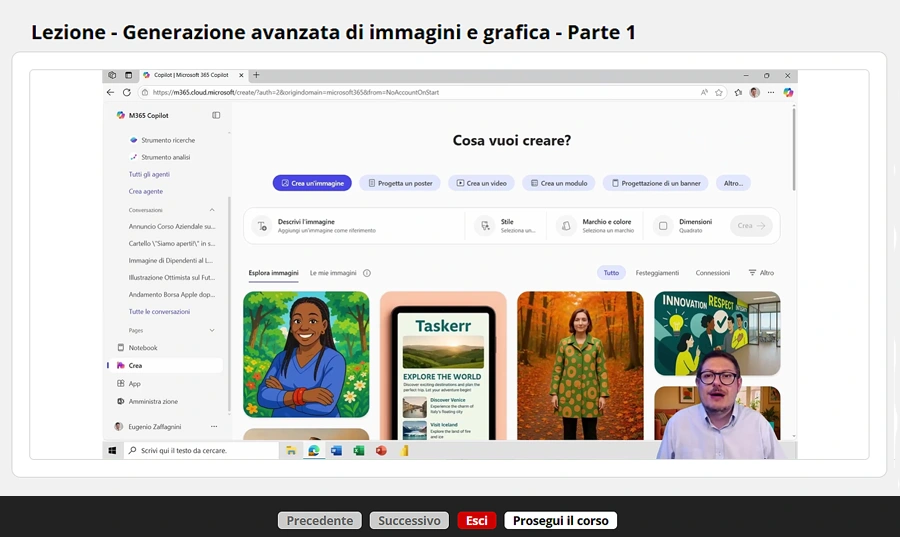Open the Windows Start menu
This screenshot has width=900, height=537.
coord(112,451)
